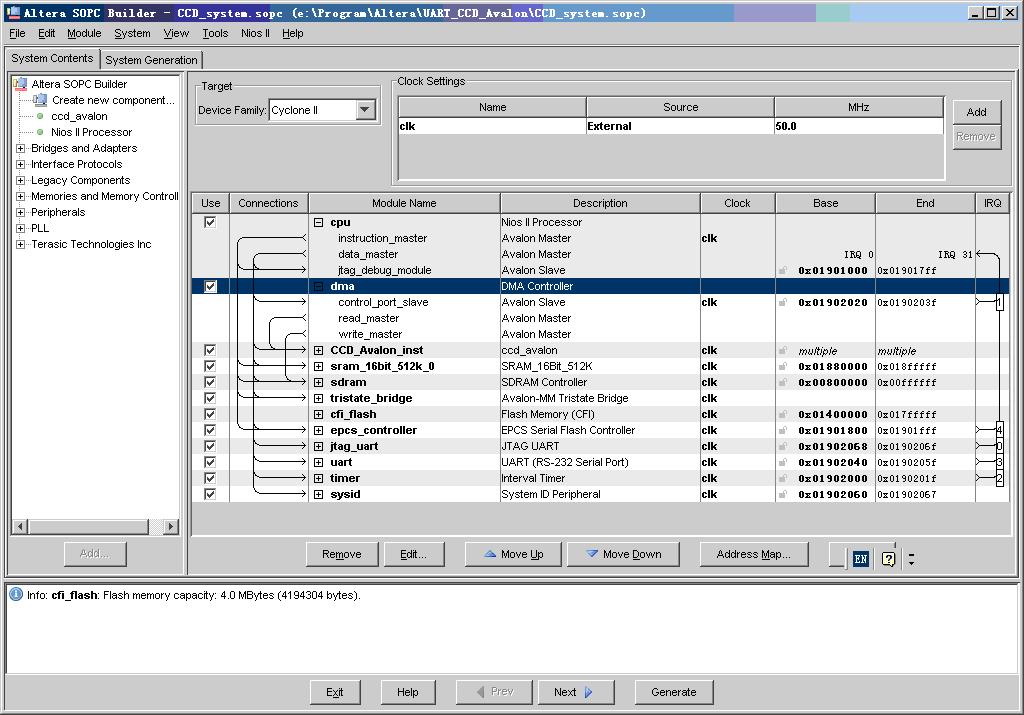
Task: Open the Tools menu
Action: 215,33
